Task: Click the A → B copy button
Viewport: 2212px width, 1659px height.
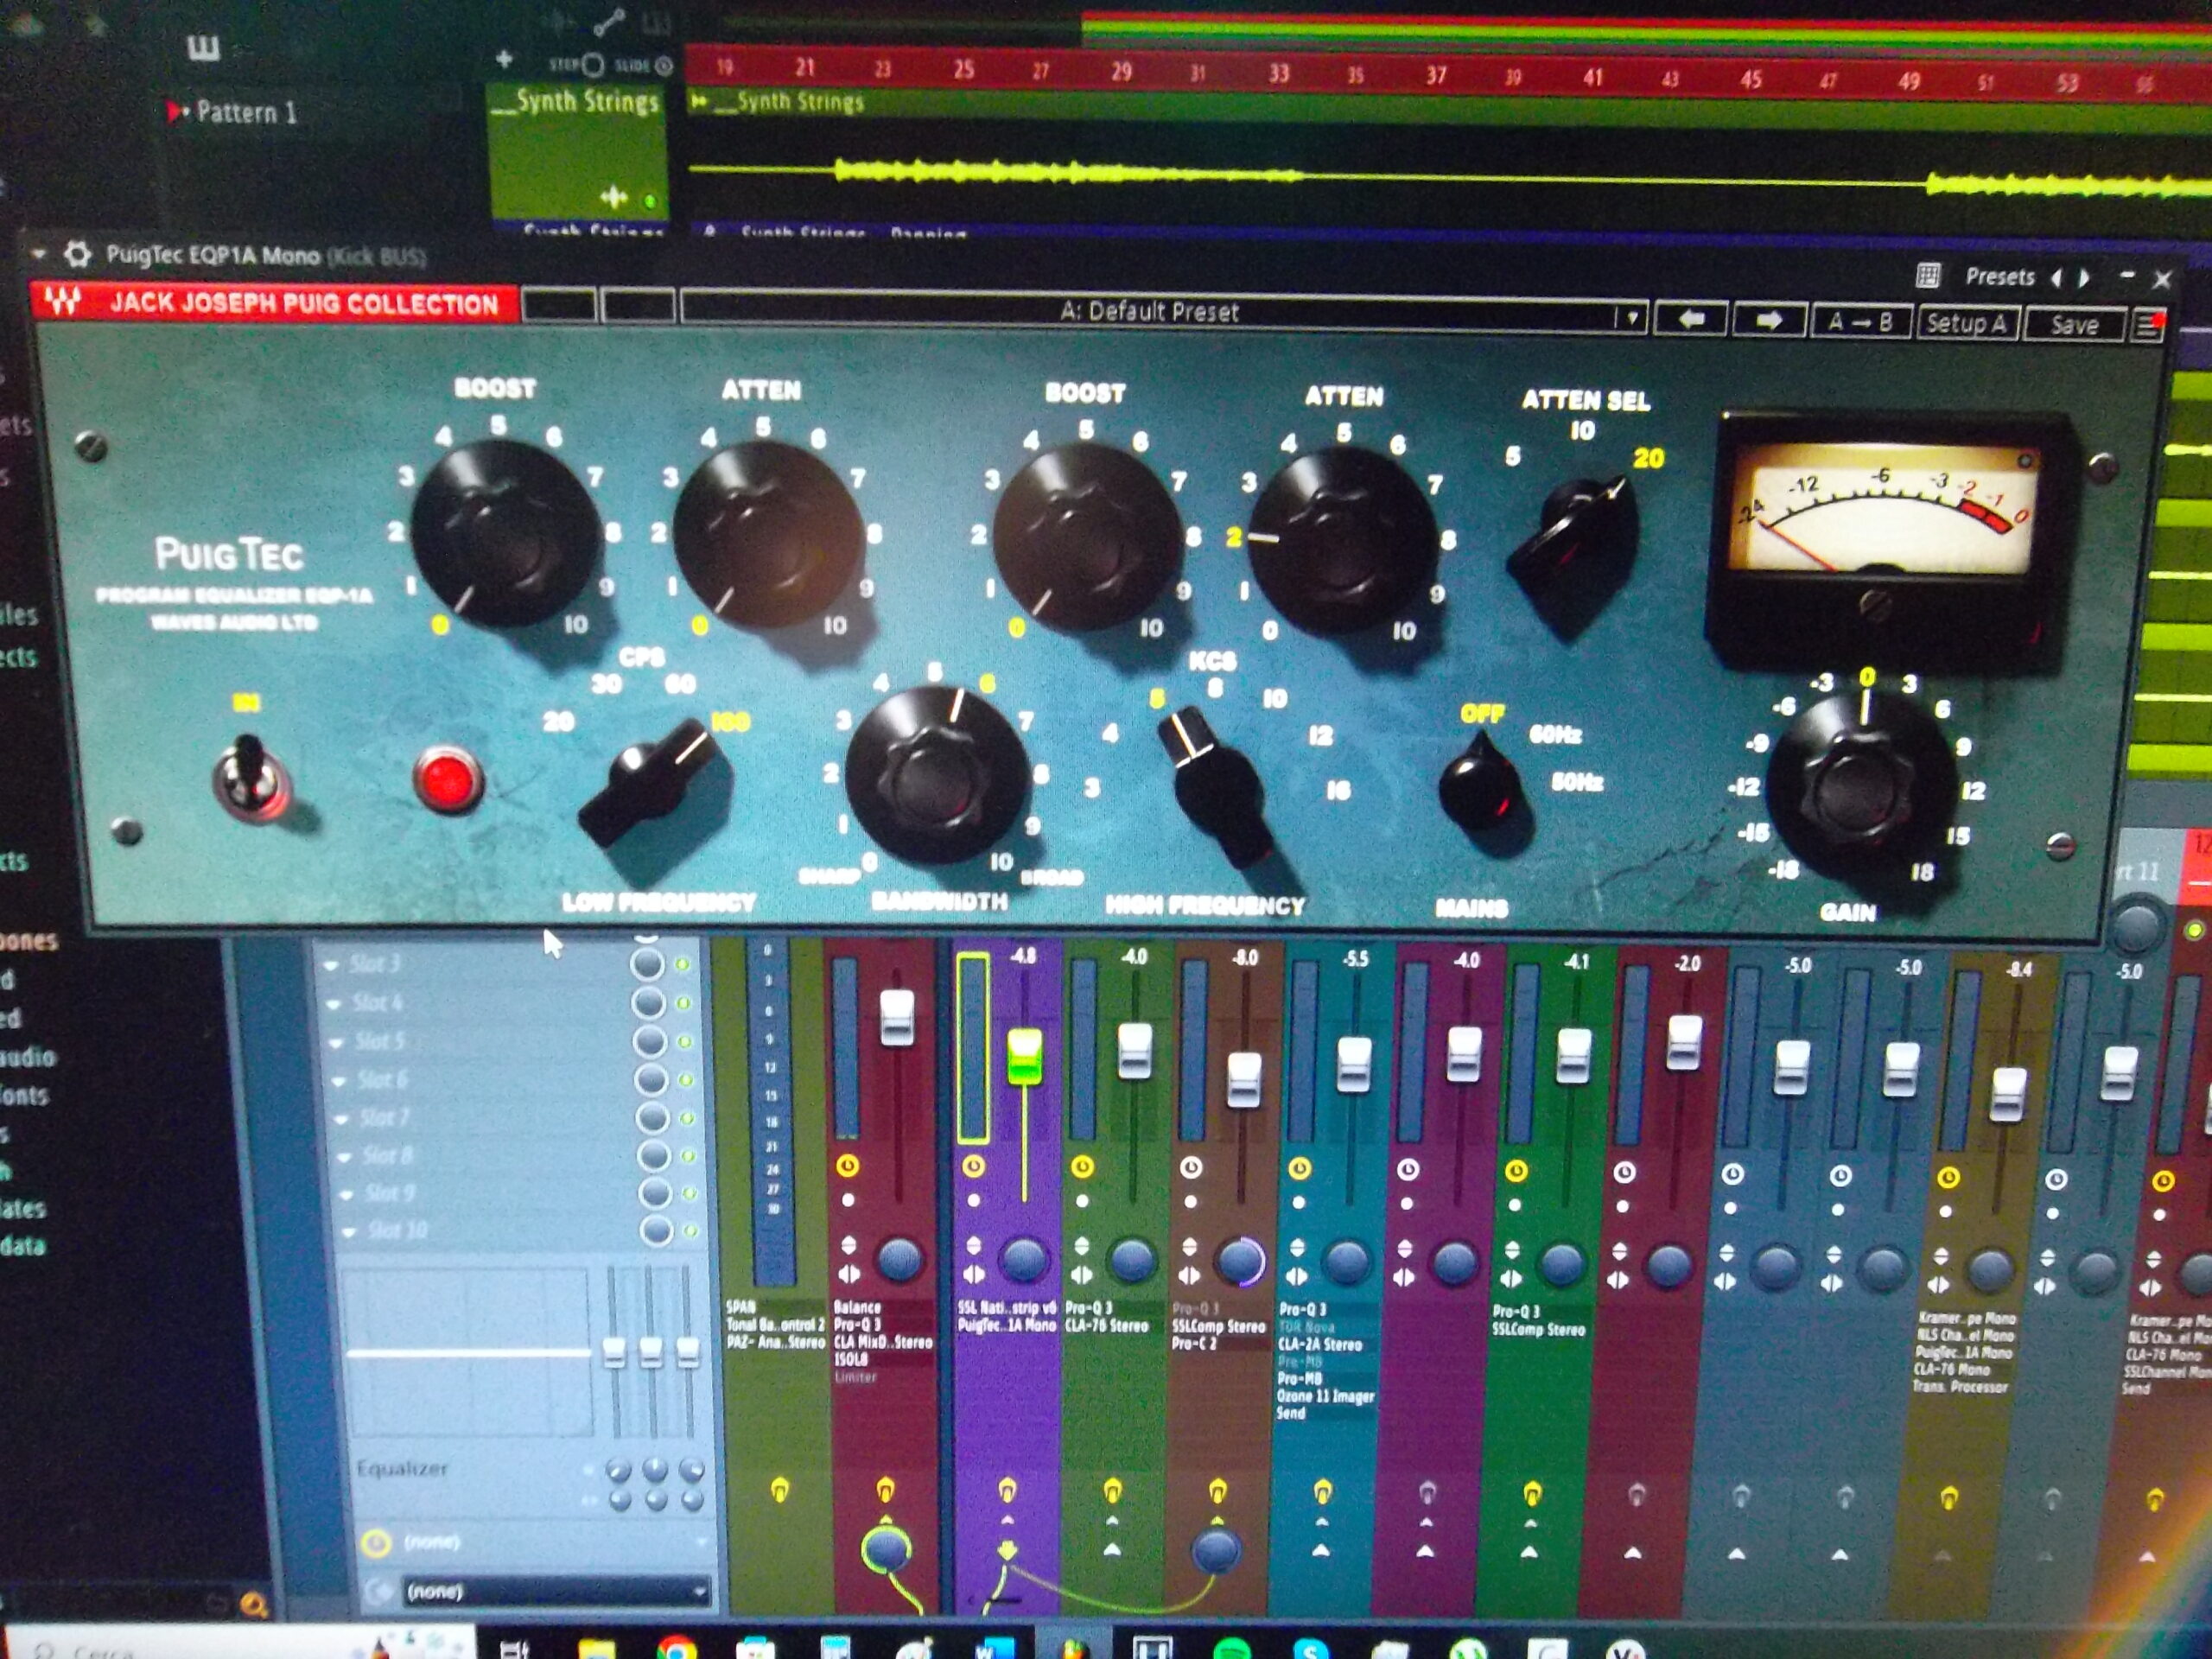Action: pos(1860,322)
